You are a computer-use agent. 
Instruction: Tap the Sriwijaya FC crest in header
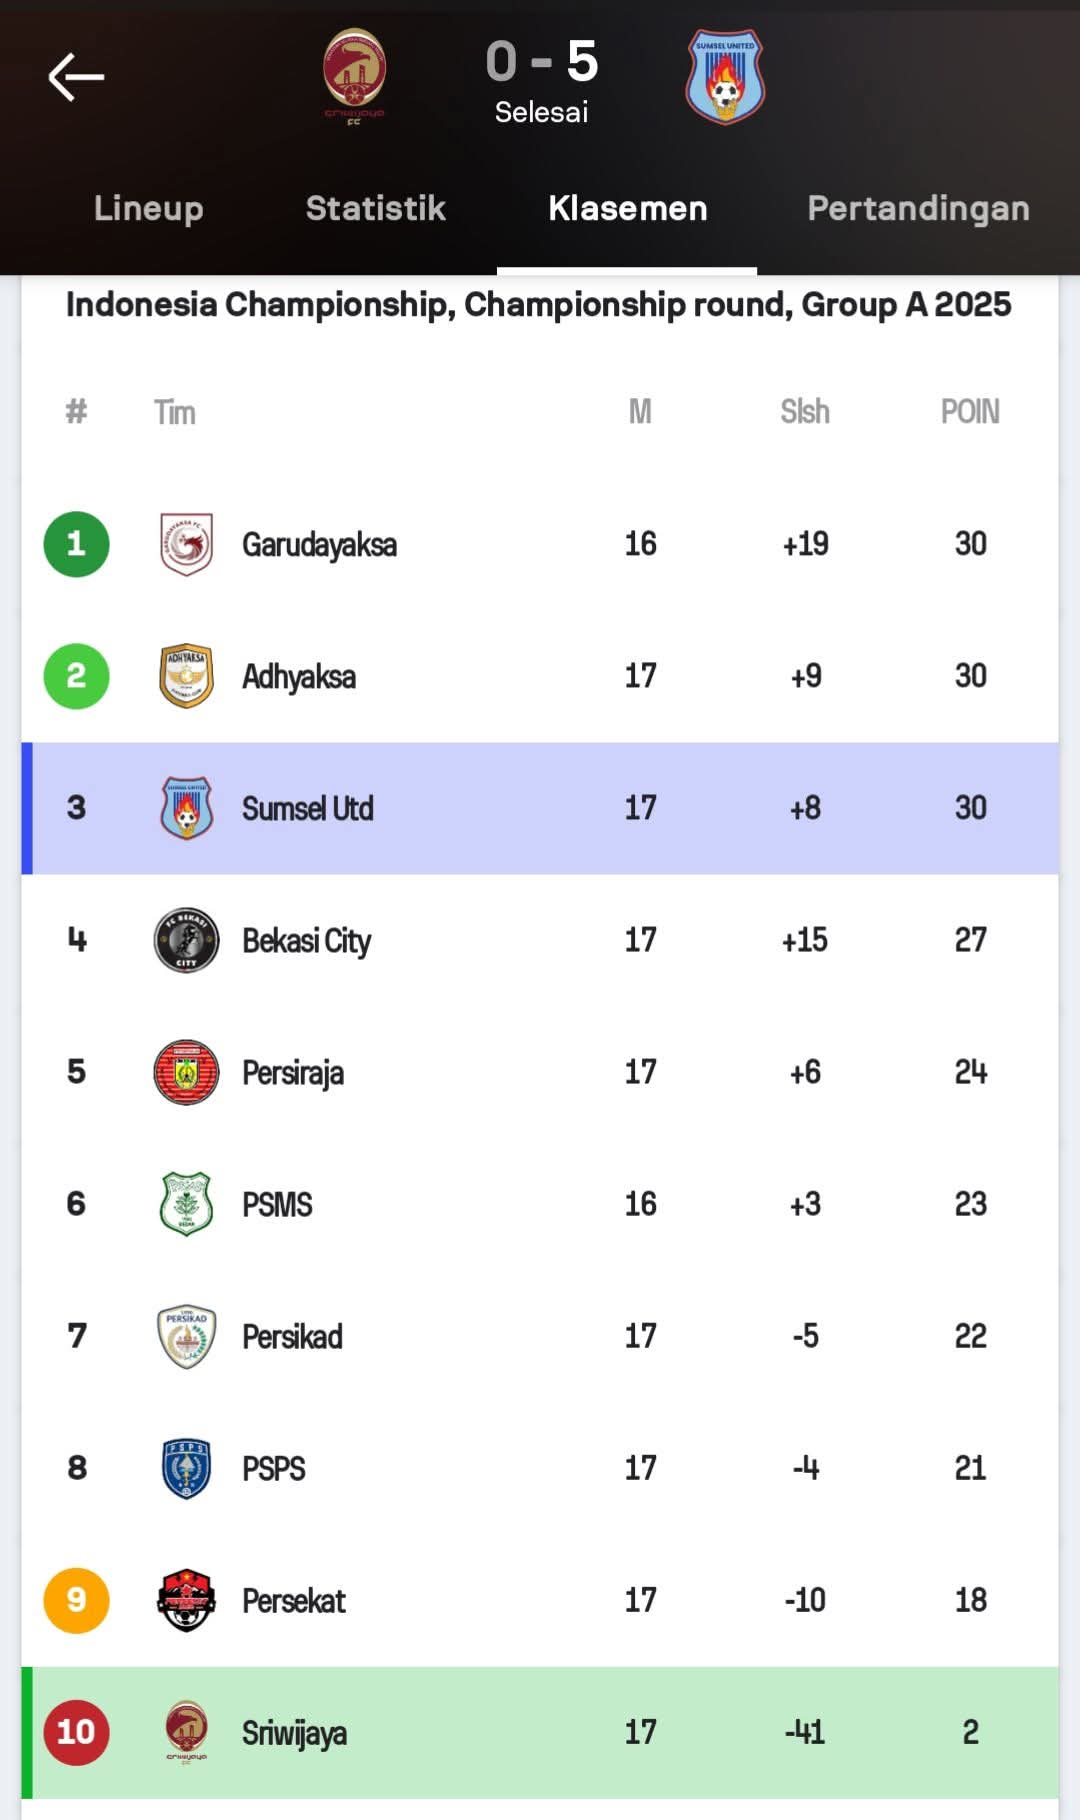[354, 75]
